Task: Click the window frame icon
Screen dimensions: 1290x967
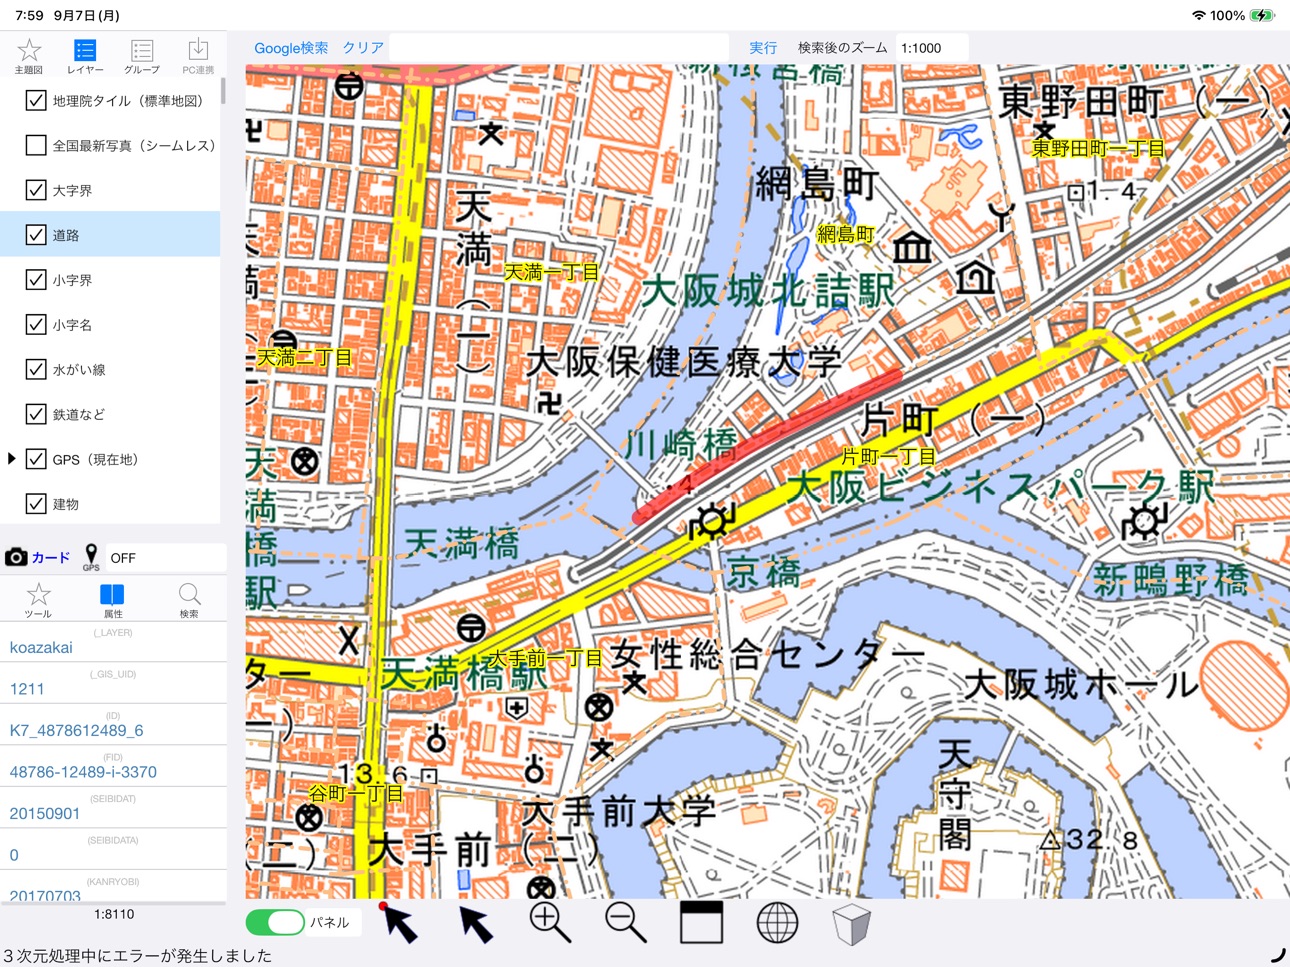Action: 701,923
